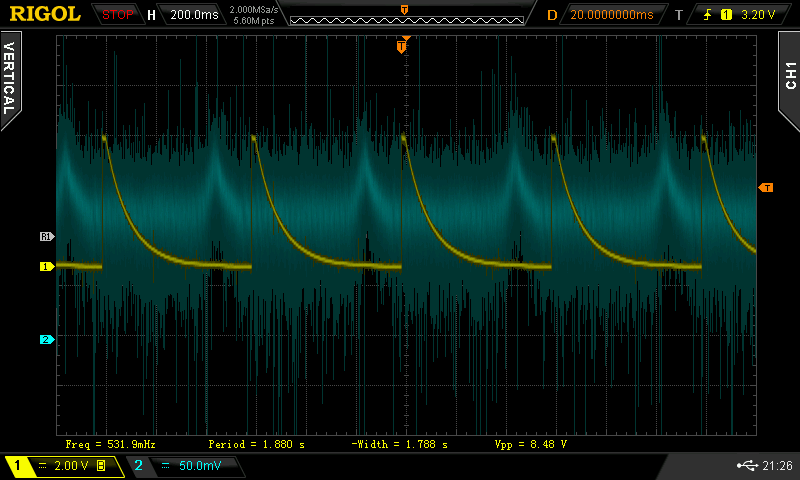
Task: Select the cyan channel 2 label
Action: pyautogui.click(x=138, y=465)
